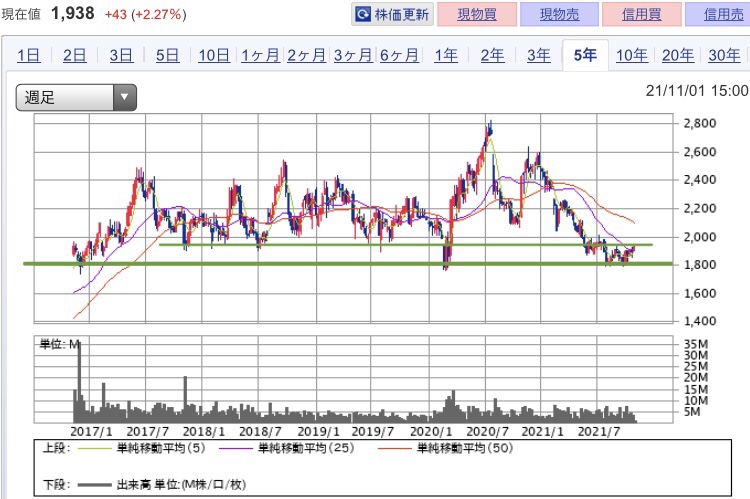Show the 20年 chart period

click(x=678, y=55)
